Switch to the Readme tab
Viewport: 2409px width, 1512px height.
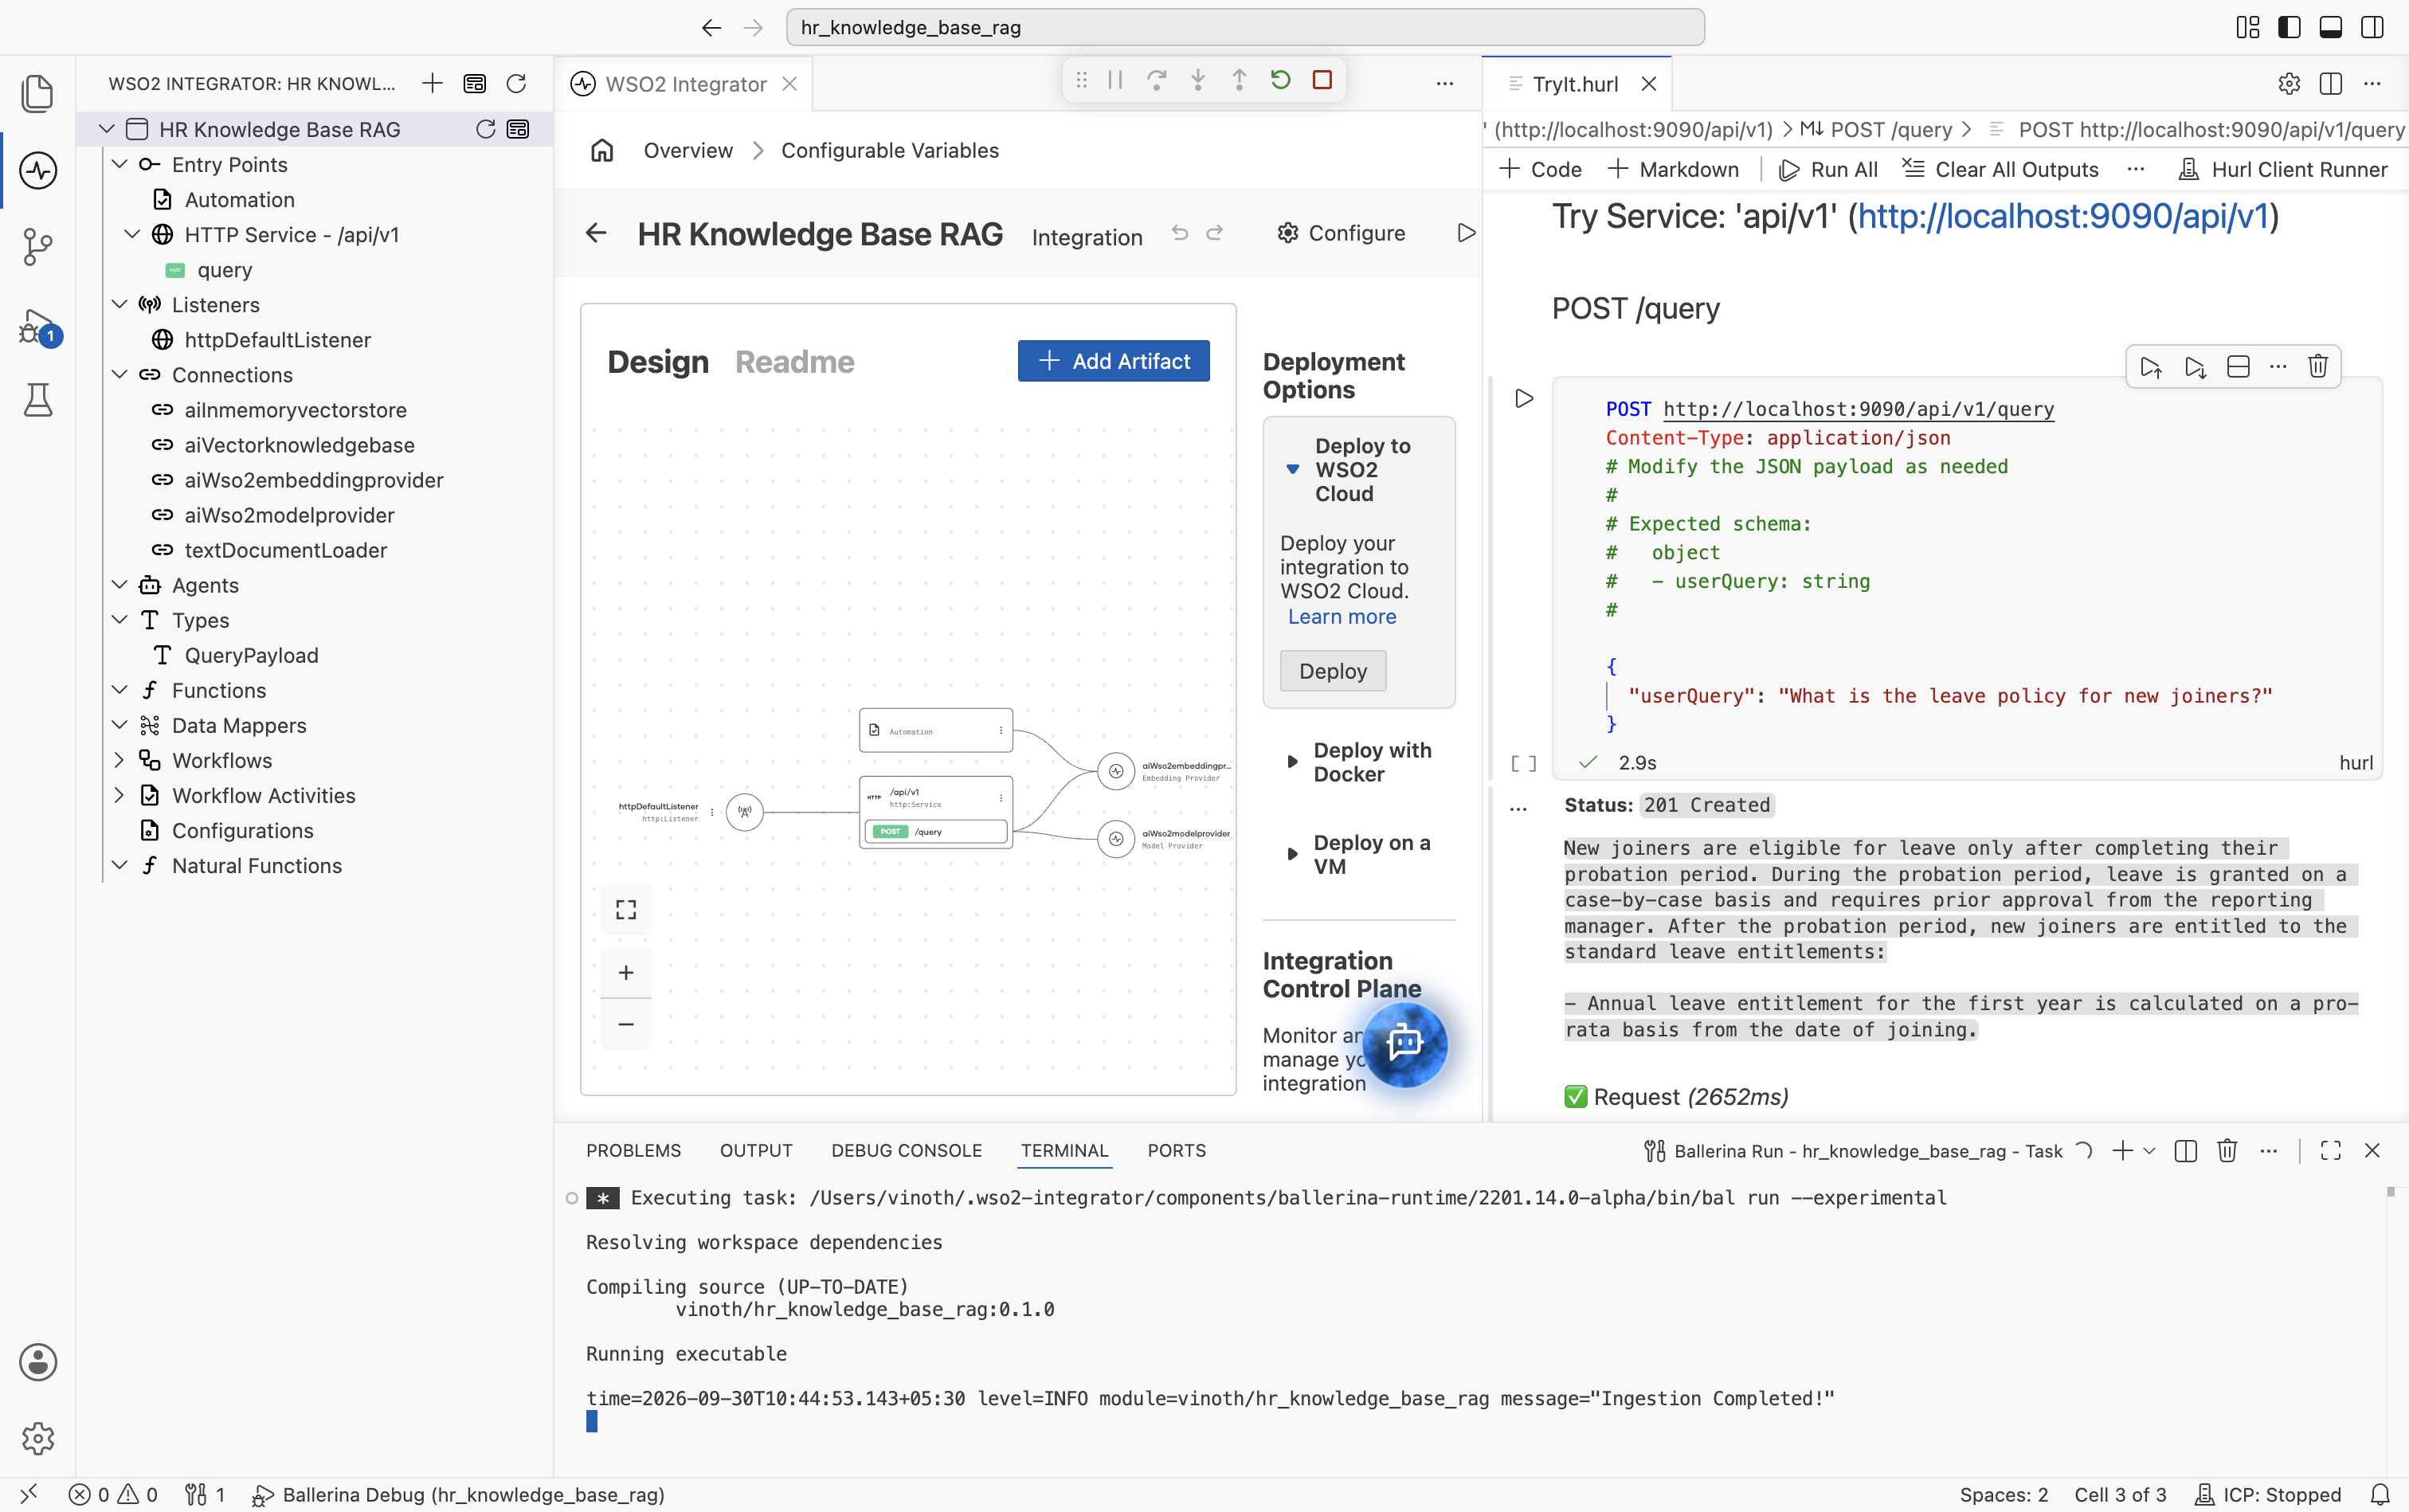pyautogui.click(x=794, y=362)
